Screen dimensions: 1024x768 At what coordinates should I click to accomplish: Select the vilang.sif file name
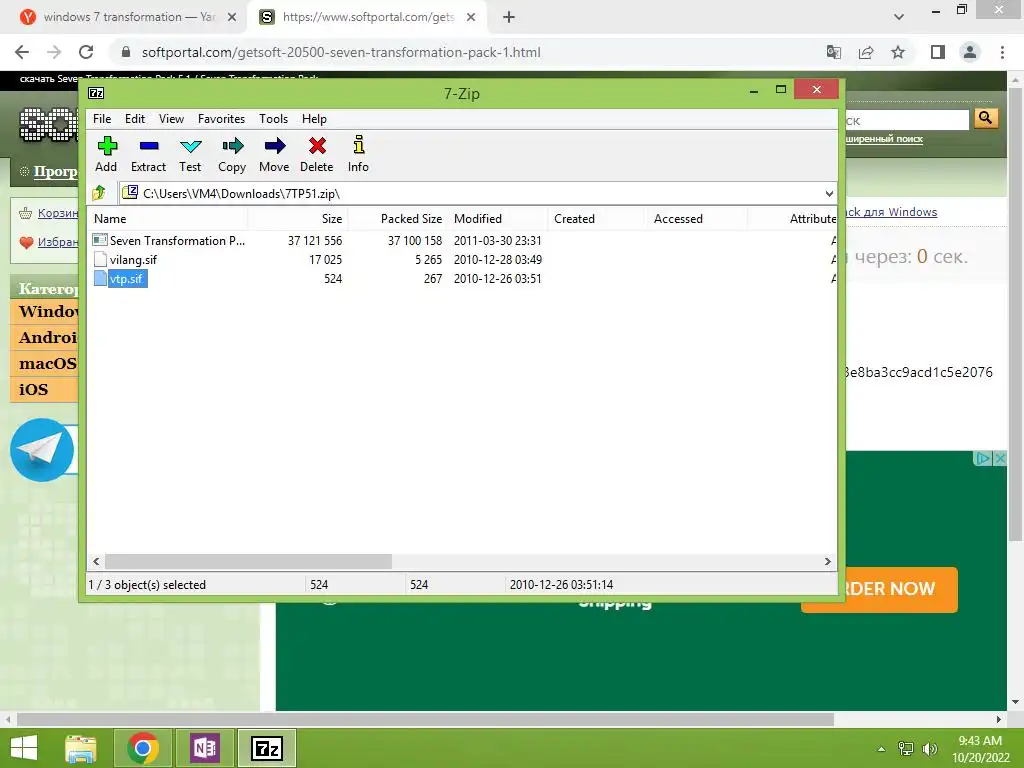[x=133, y=259]
